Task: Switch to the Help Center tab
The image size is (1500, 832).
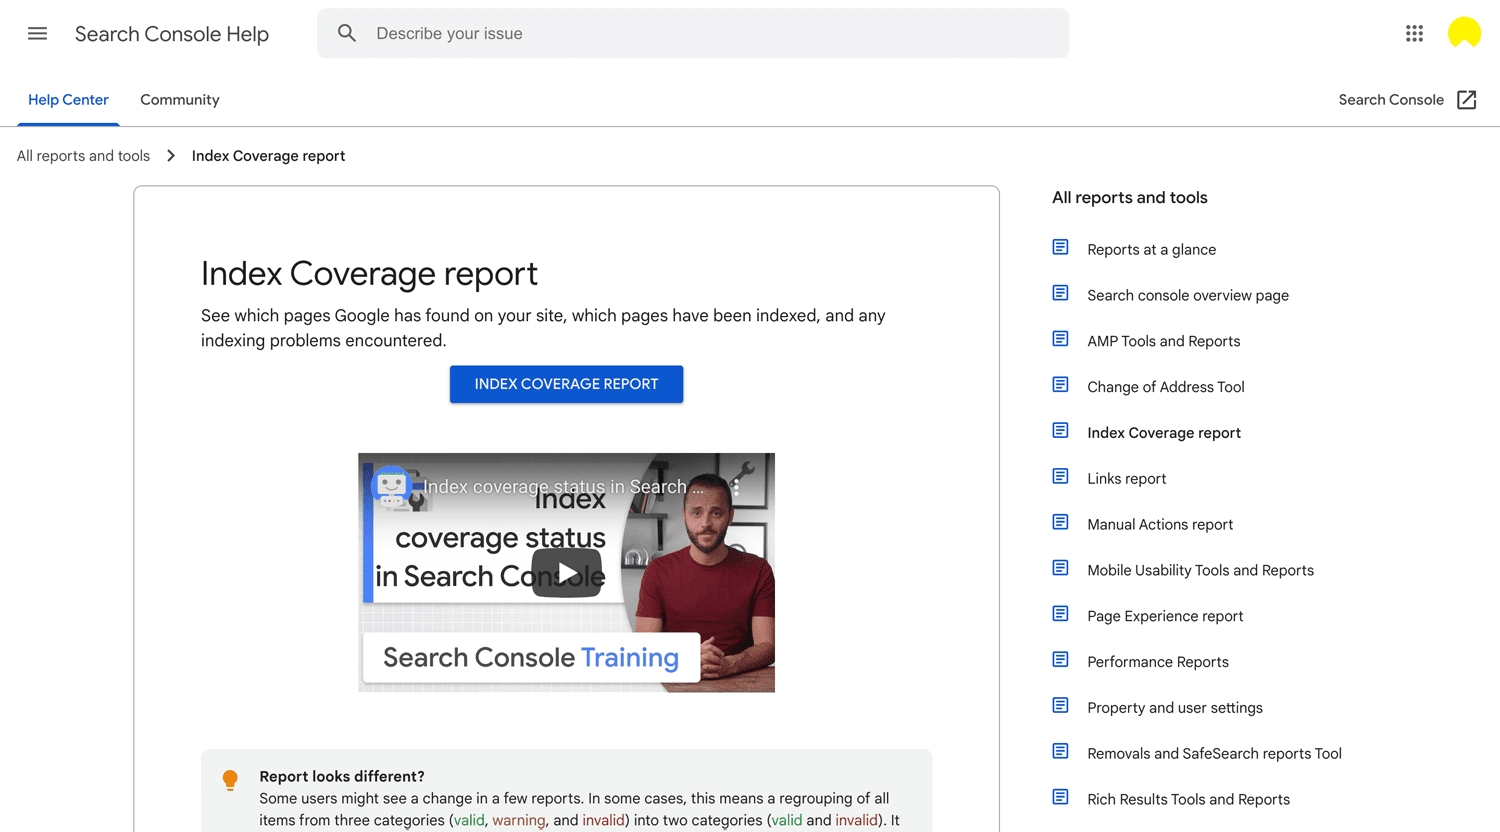Action: click(x=68, y=100)
